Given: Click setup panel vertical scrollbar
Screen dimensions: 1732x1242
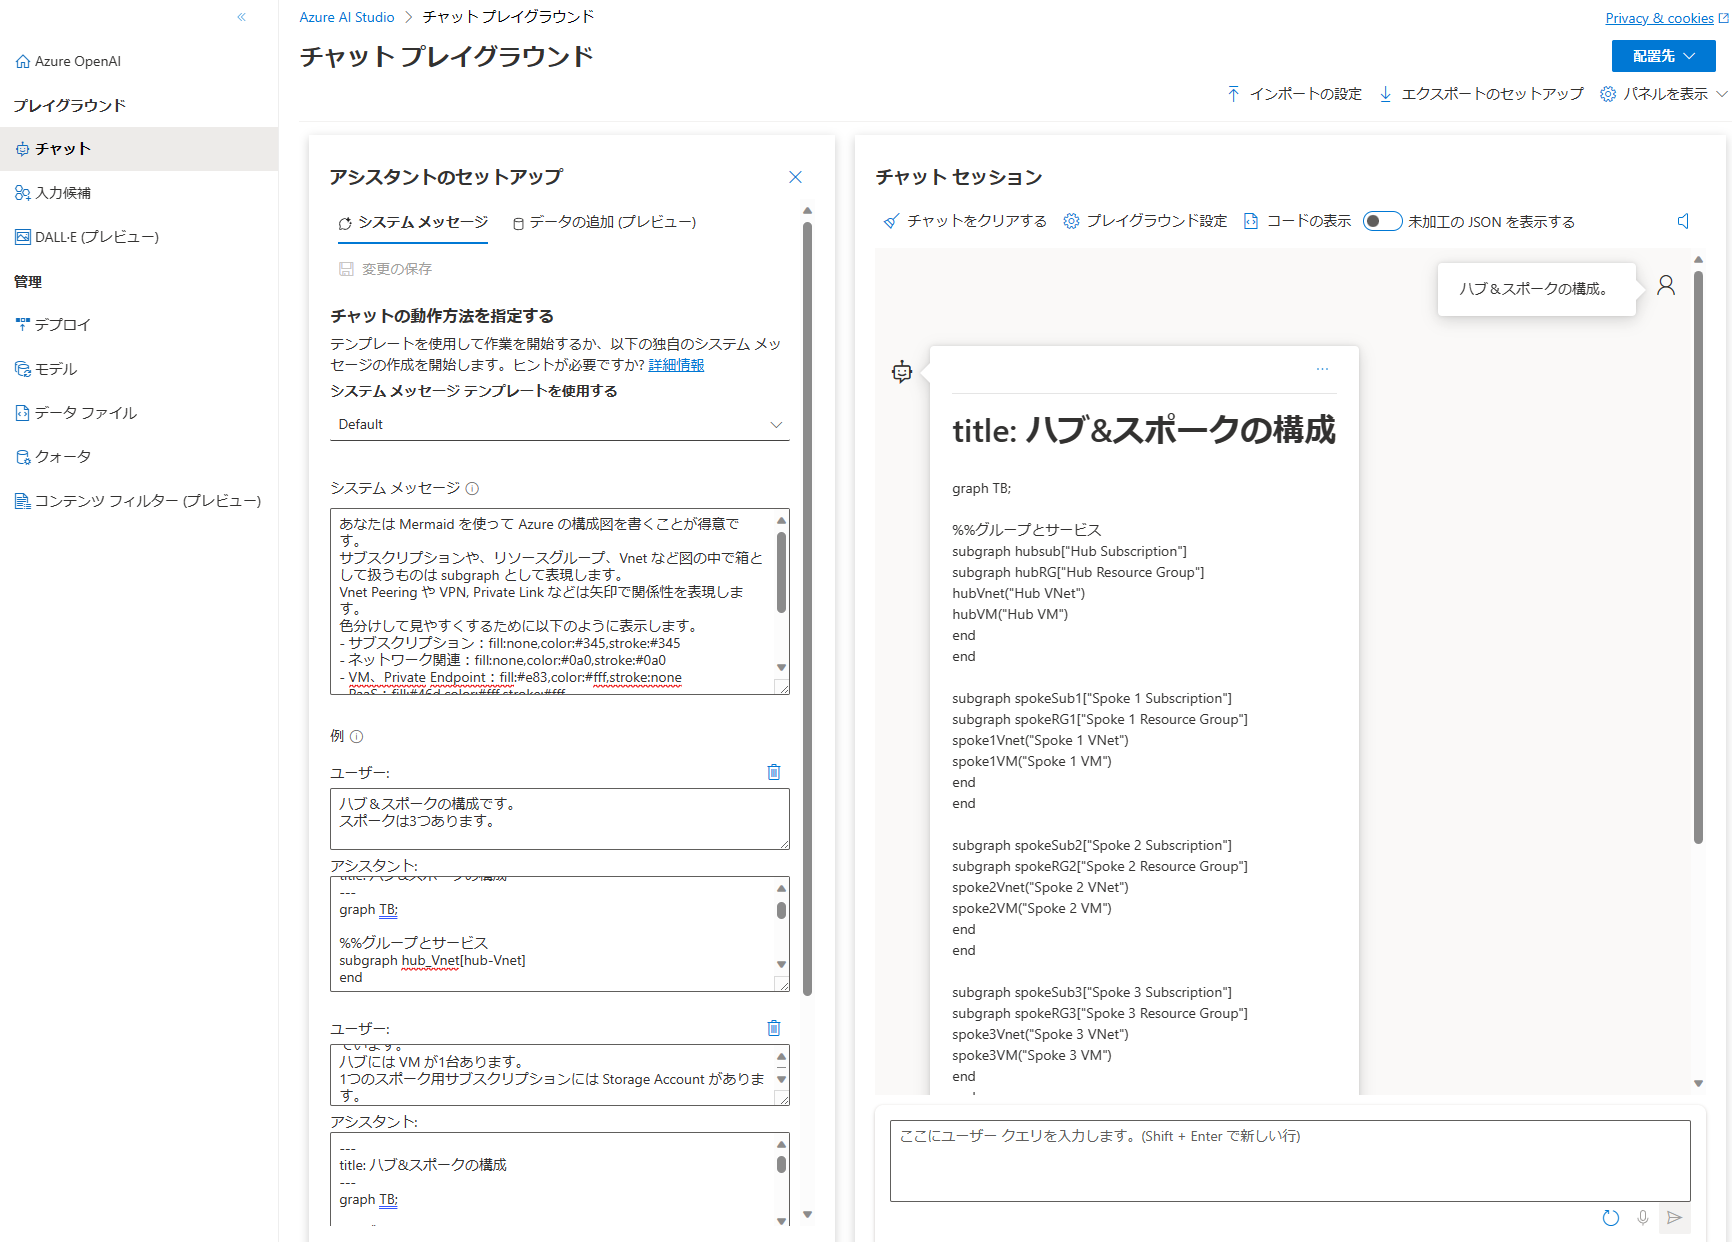Looking at the screenshot, I should 807,608.
